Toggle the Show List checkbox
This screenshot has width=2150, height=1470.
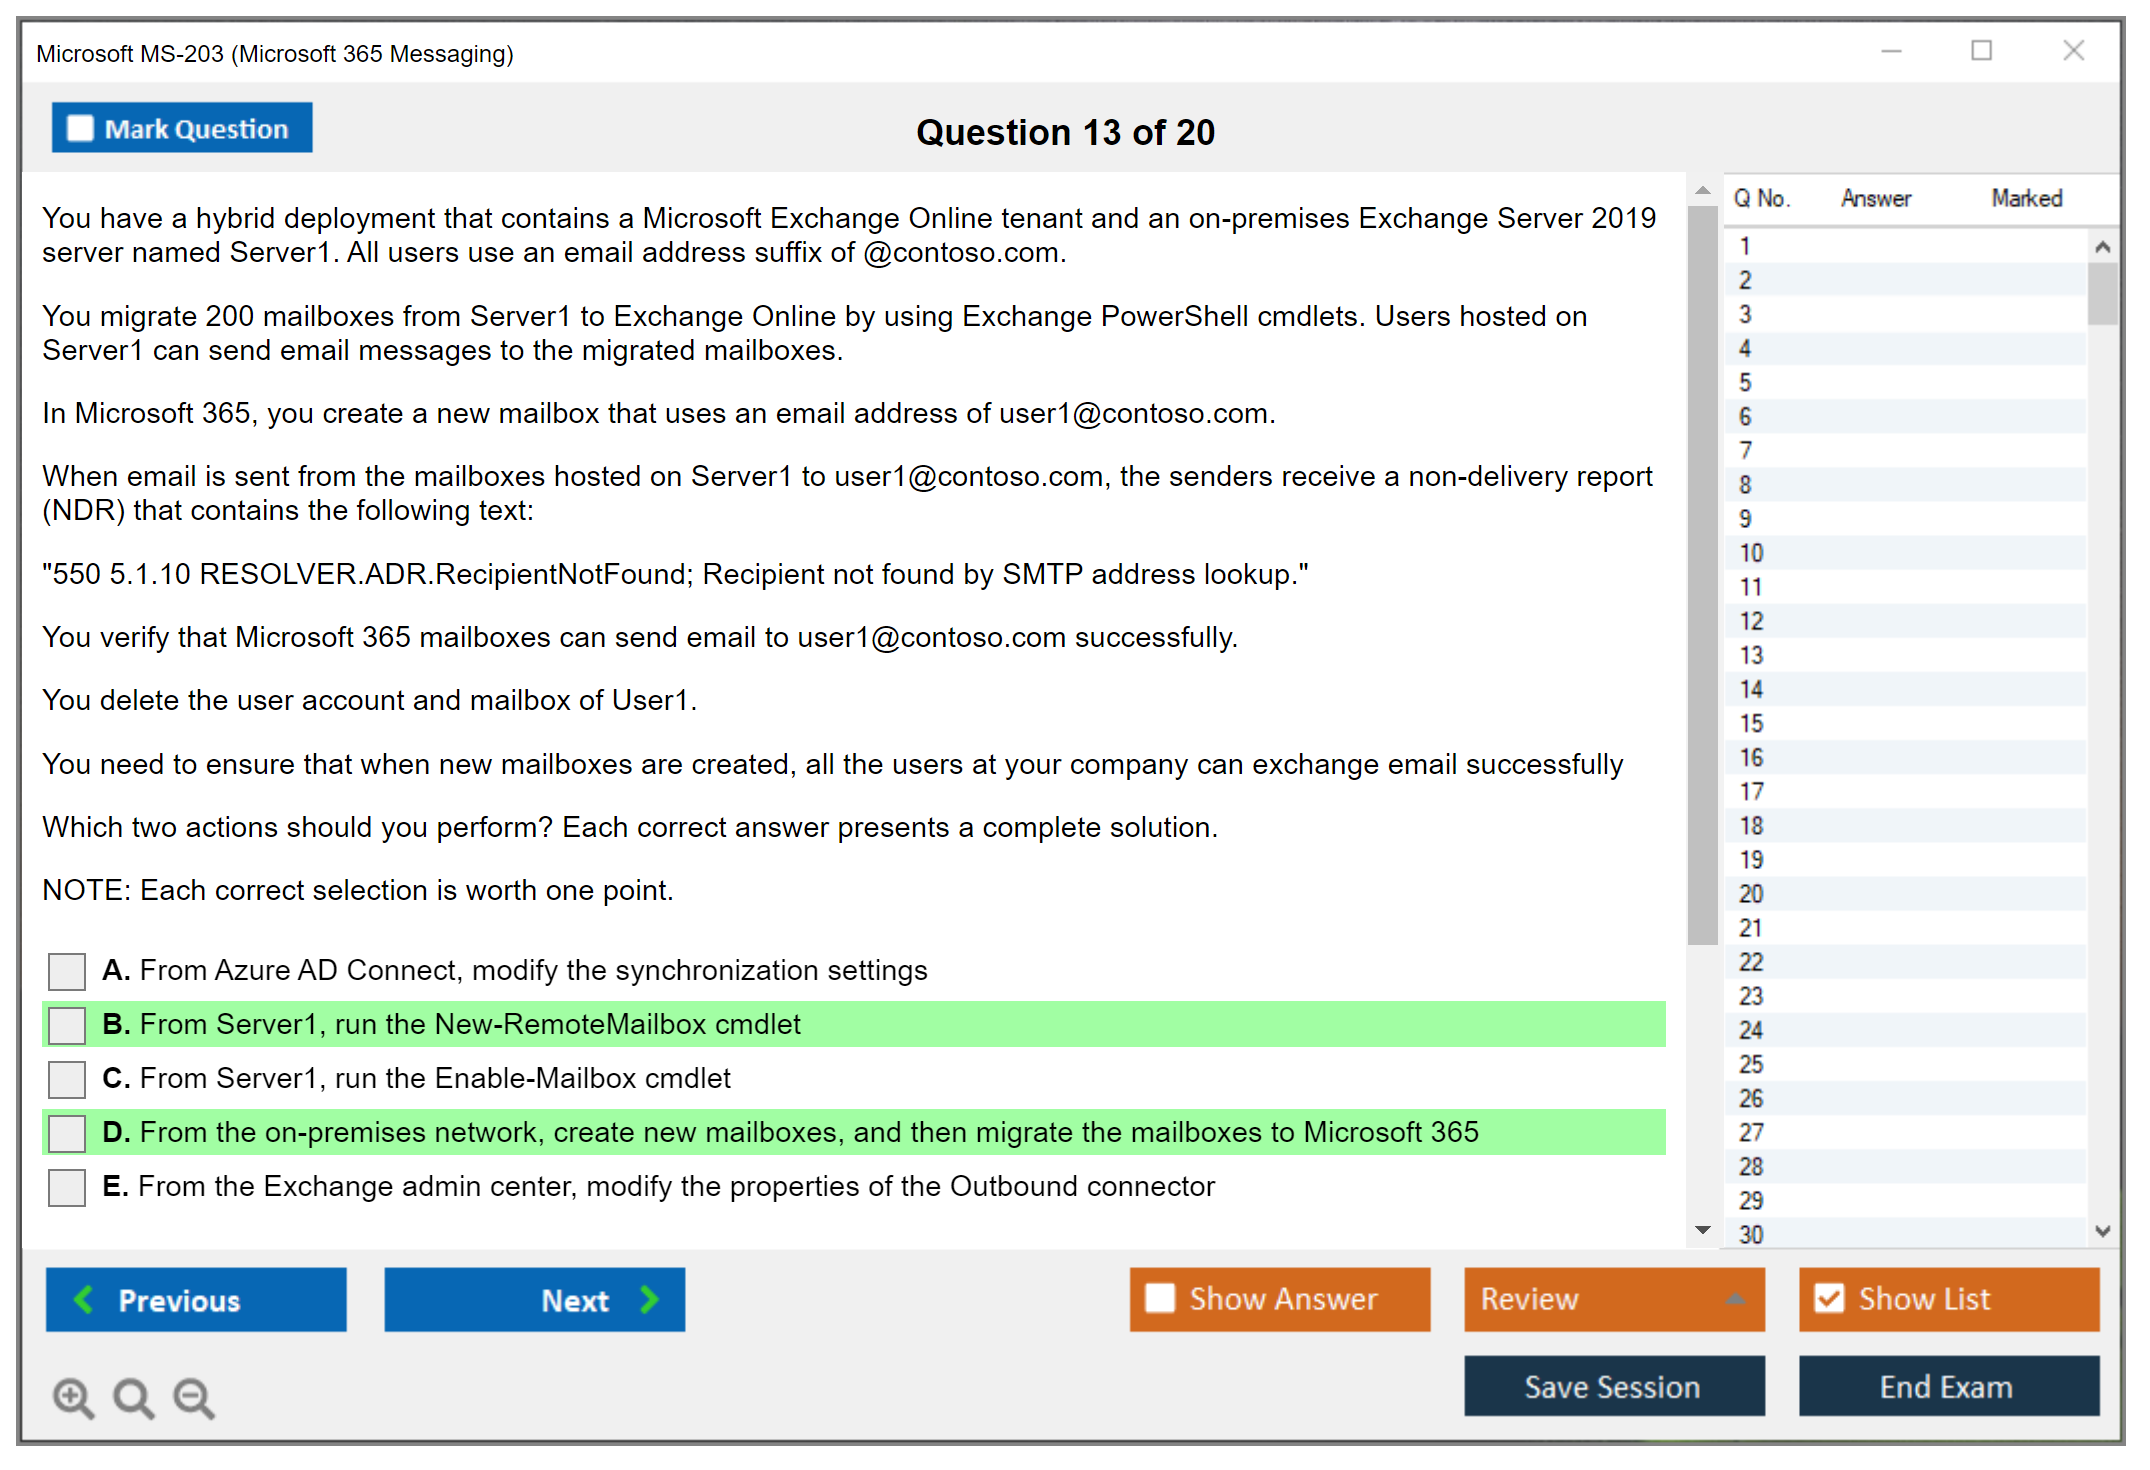1830,1298
